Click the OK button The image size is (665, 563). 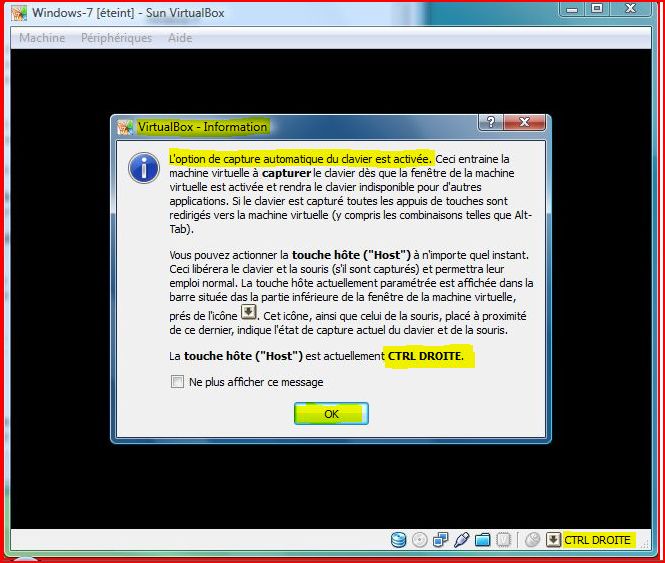331,414
